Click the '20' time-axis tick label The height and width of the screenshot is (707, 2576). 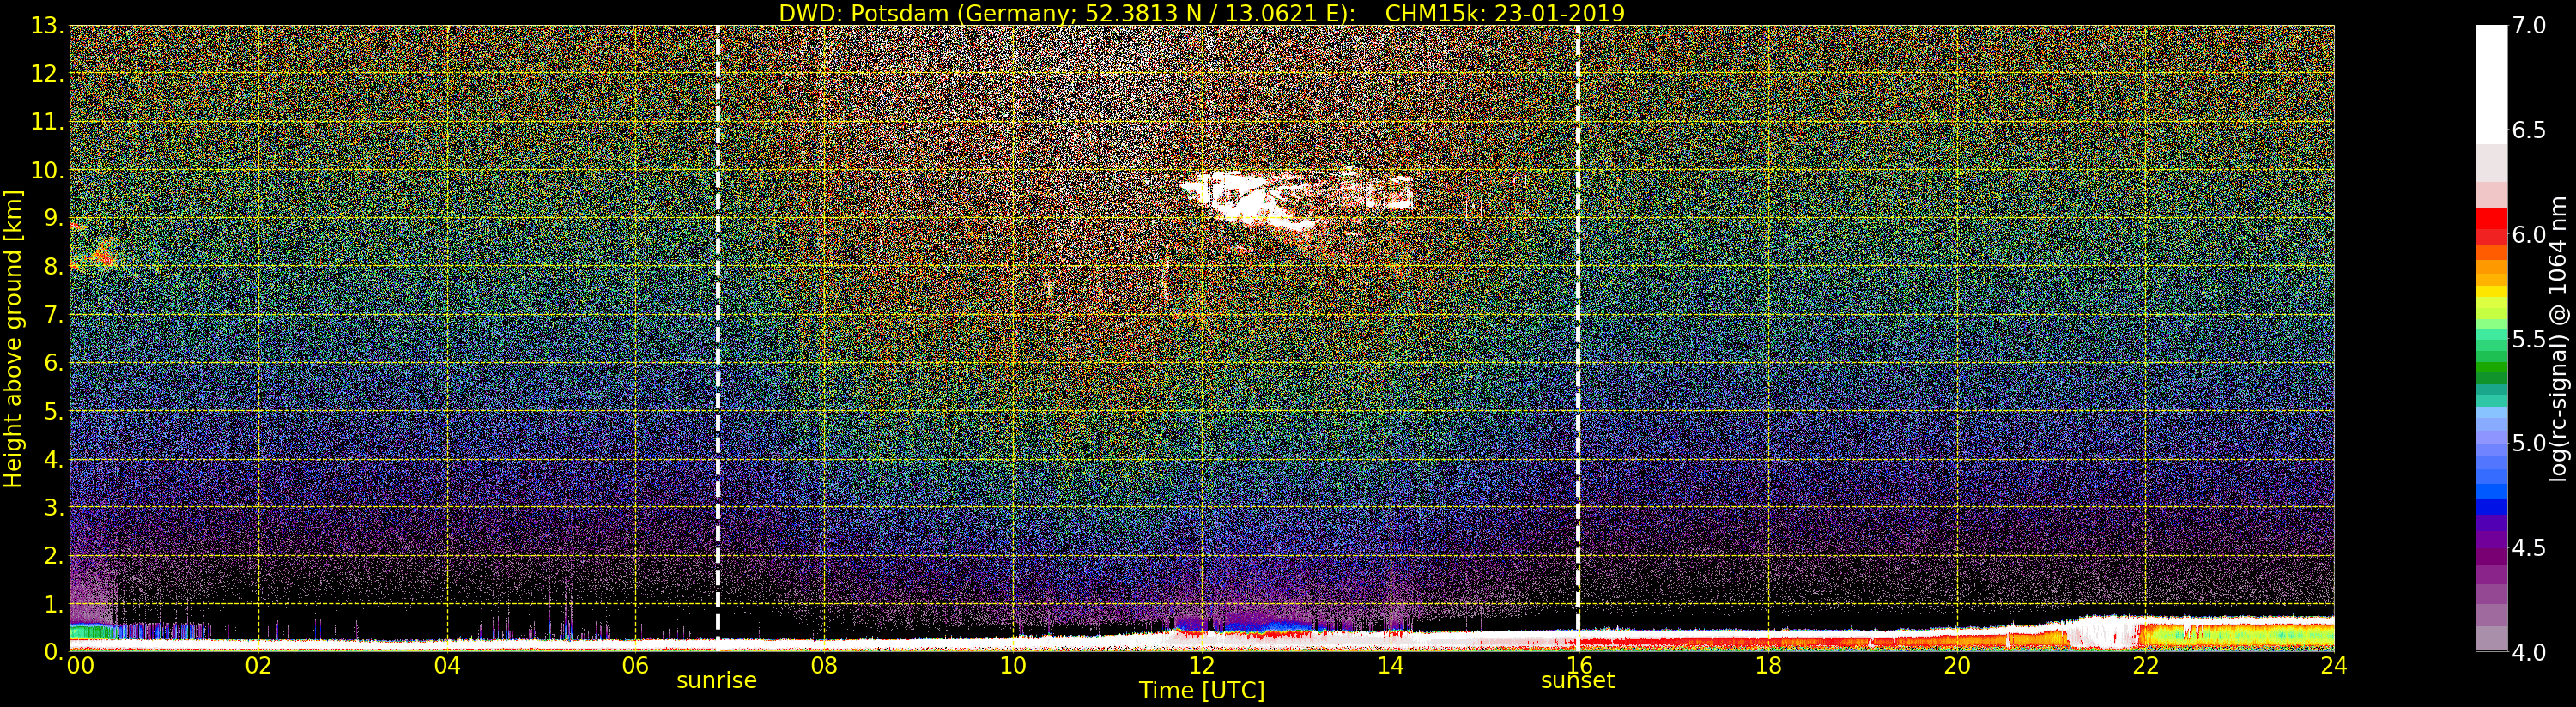click(1956, 666)
